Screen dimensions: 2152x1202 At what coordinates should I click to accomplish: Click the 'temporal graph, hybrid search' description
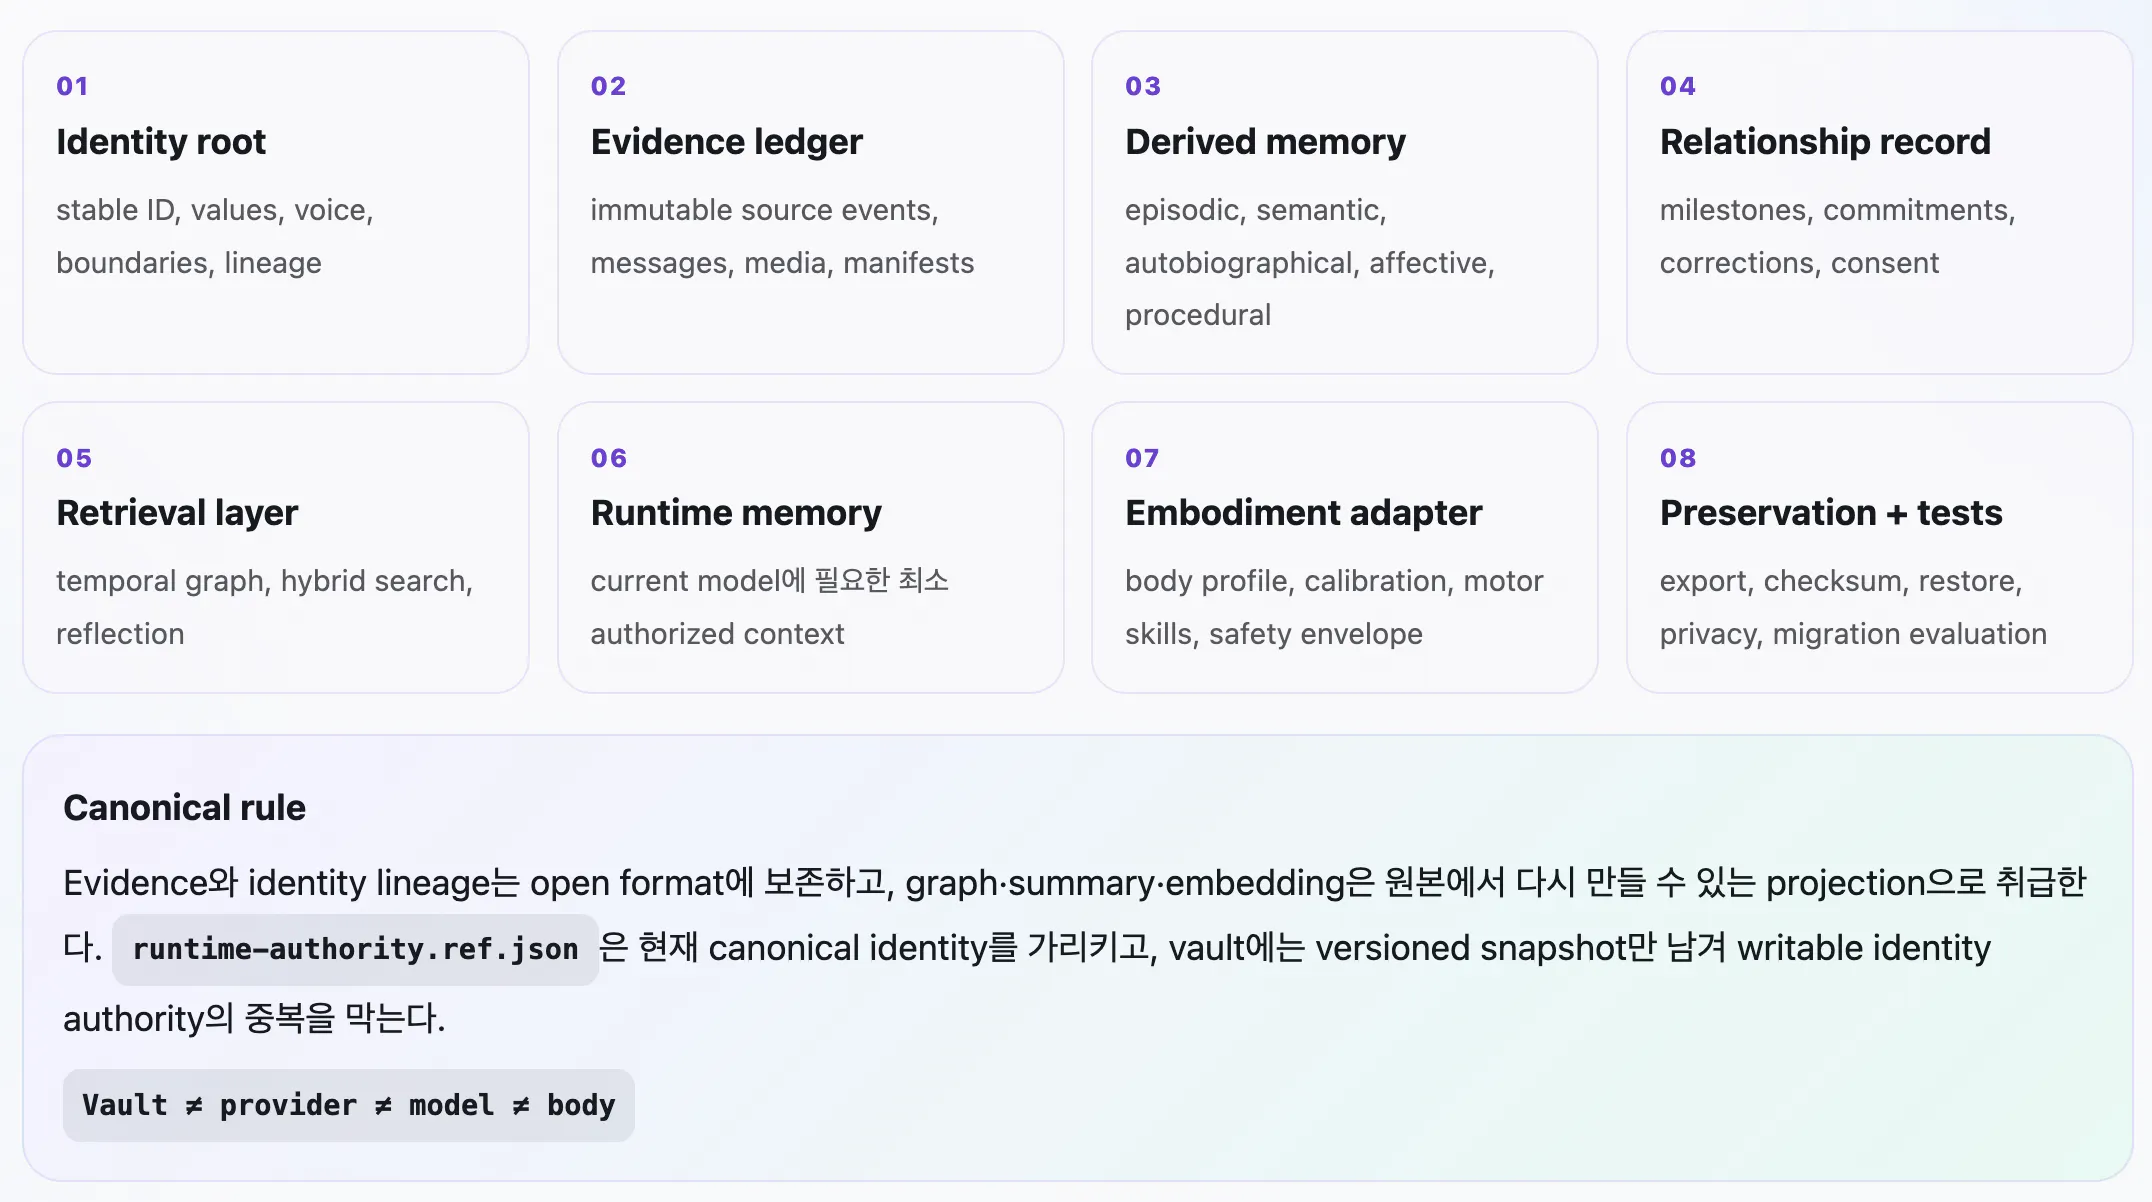[264, 581]
